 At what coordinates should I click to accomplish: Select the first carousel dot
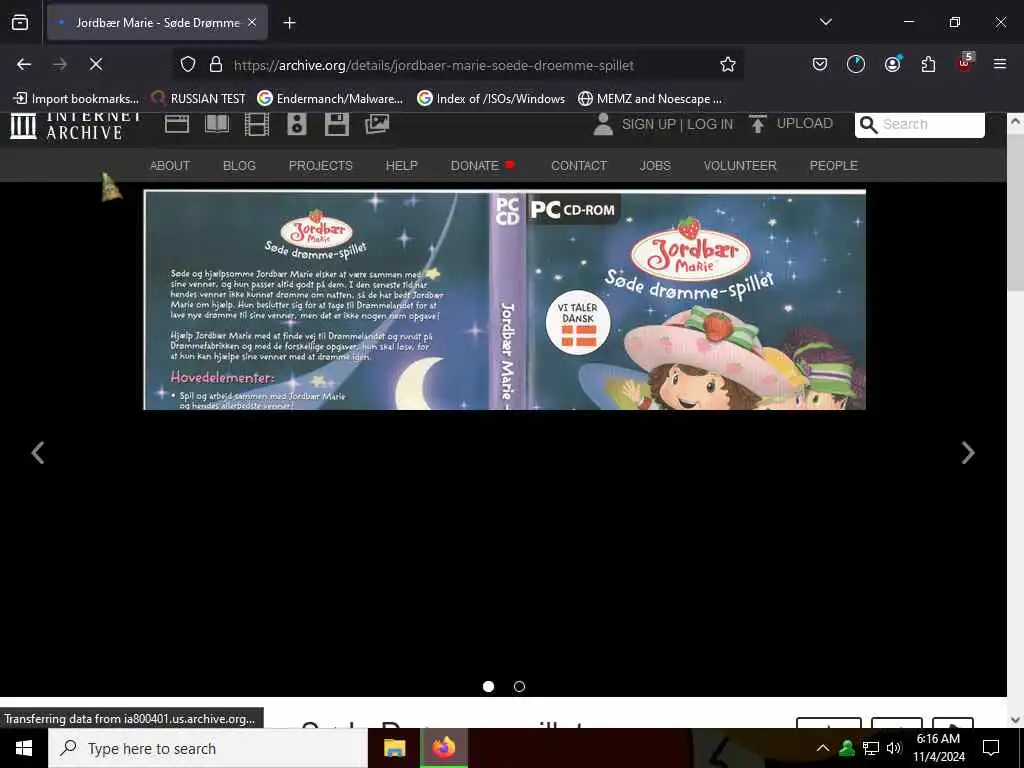tap(488, 686)
